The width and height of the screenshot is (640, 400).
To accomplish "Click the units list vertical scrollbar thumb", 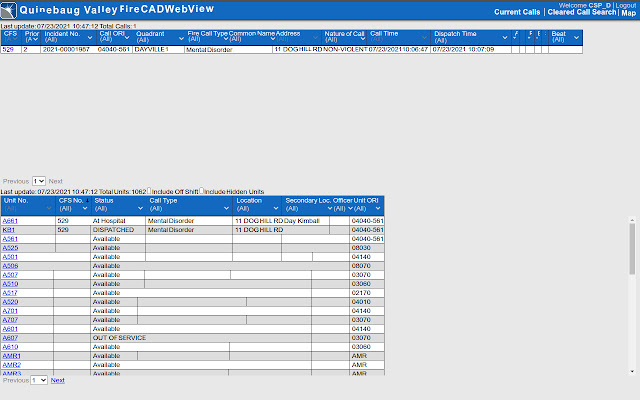I will click(x=632, y=249).
